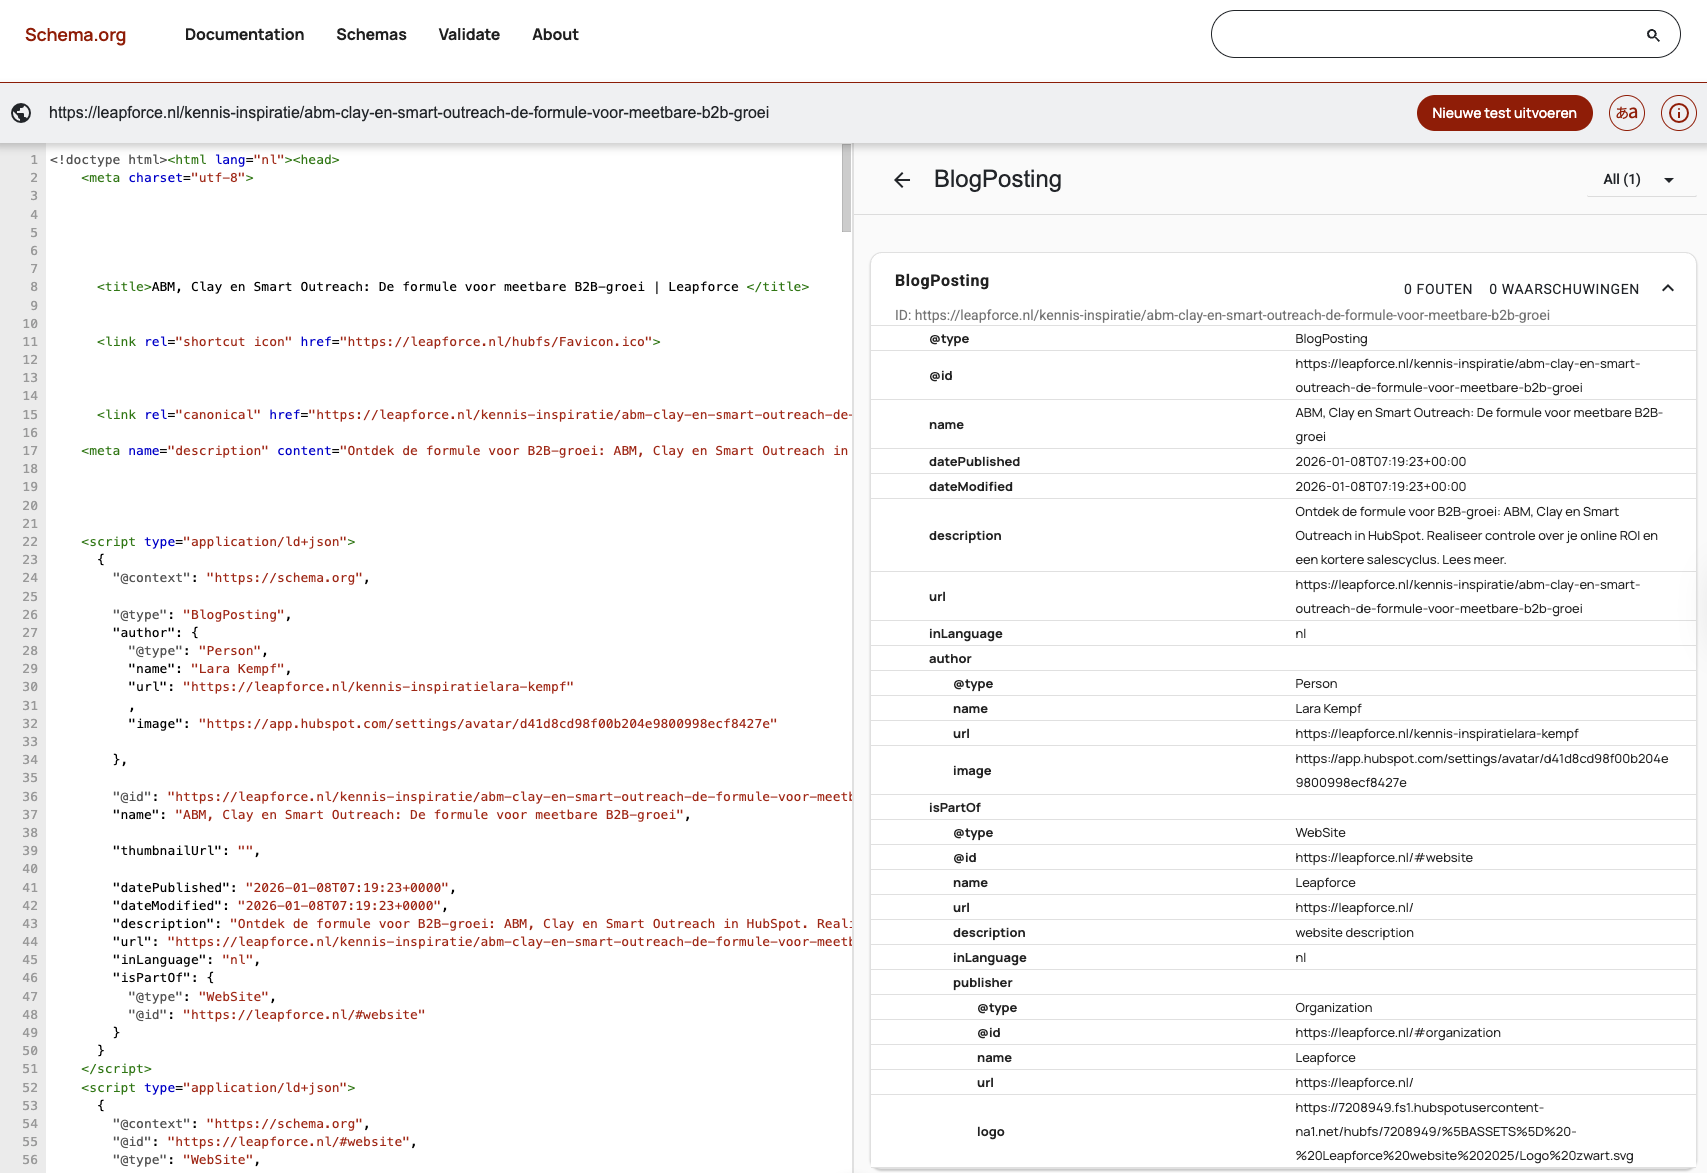Click the Schema.org logo
The width and height of the screenshot is (1707, 1173).
tap(75, 34)
